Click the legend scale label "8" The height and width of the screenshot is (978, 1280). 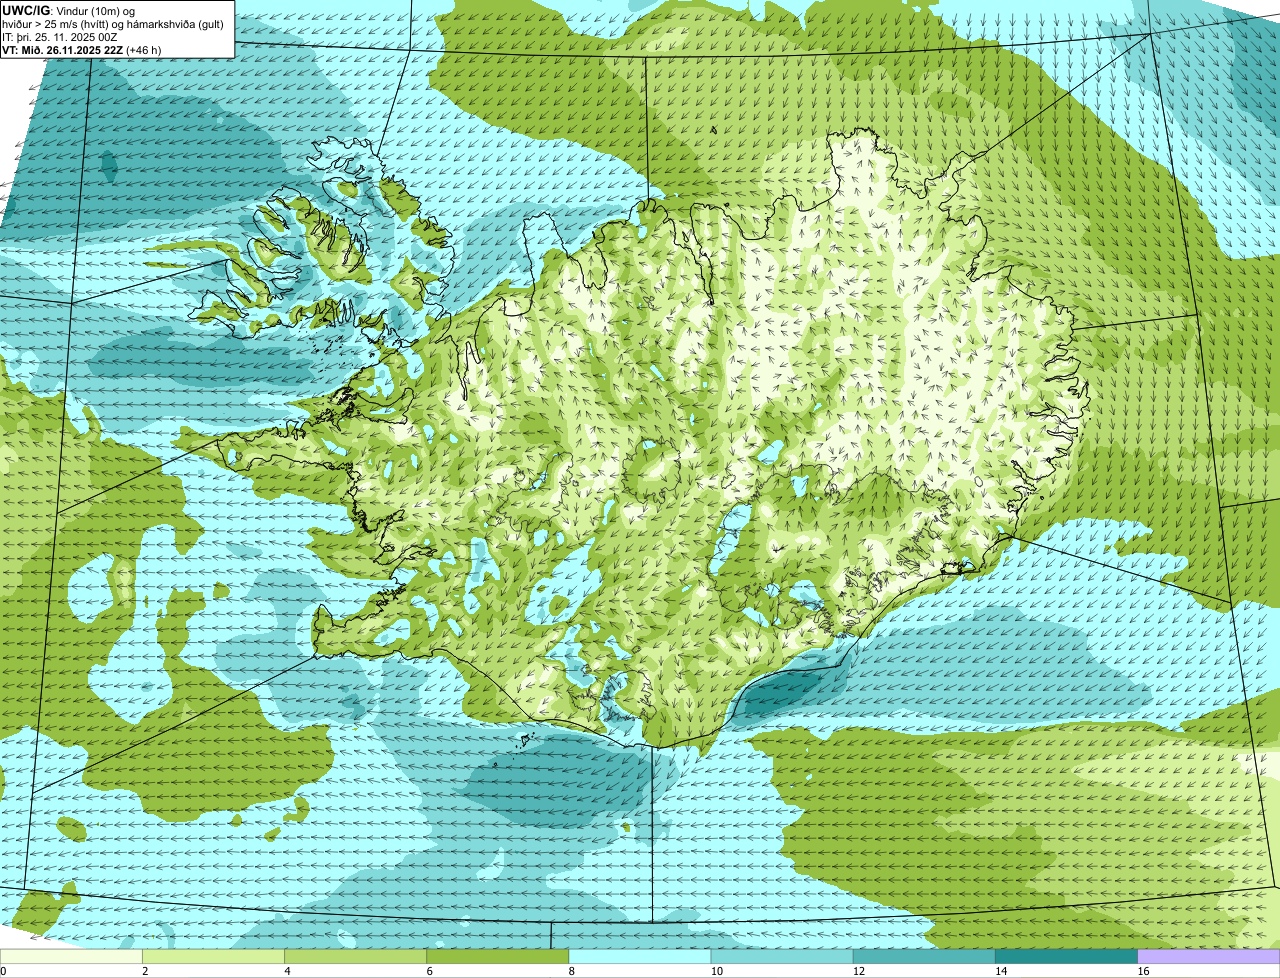tap(571, 971)
